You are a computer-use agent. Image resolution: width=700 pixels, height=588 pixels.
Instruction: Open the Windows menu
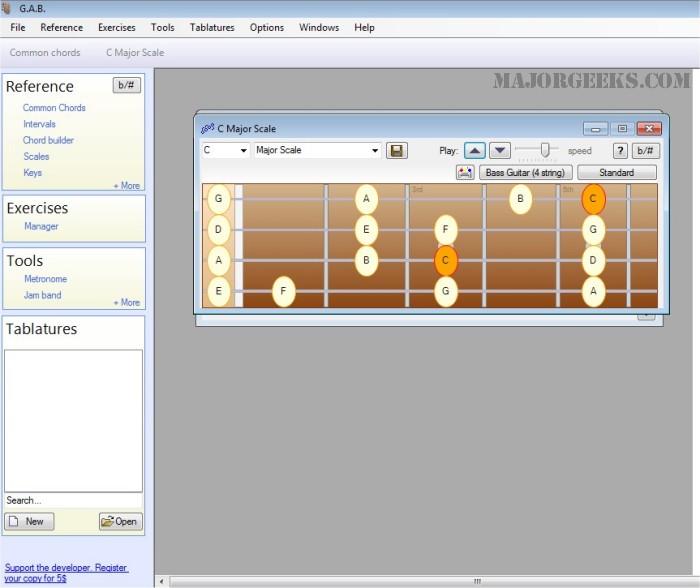[x=319, y=28]
